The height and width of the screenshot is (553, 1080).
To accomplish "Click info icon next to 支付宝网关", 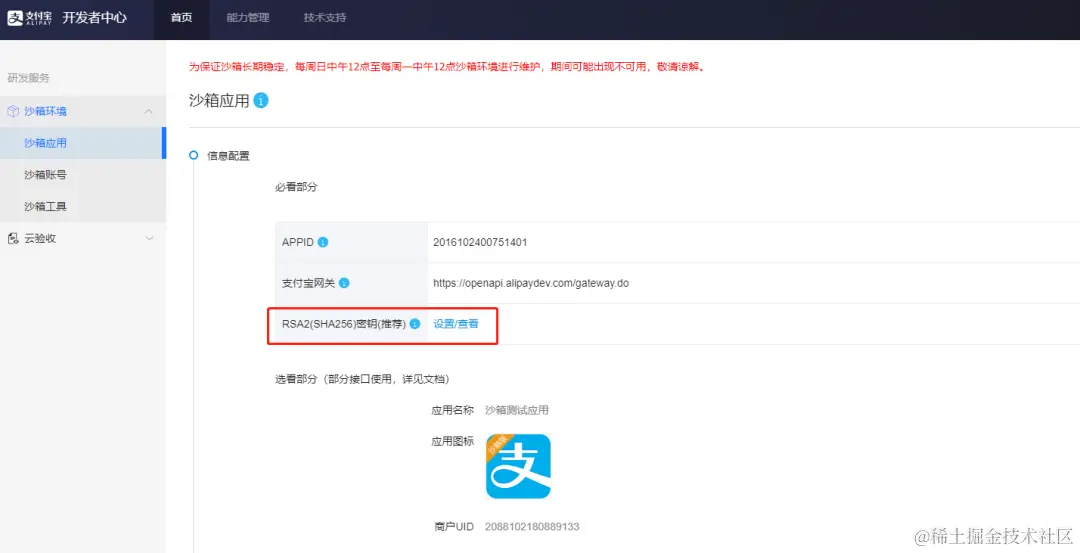I will point(344,283).
